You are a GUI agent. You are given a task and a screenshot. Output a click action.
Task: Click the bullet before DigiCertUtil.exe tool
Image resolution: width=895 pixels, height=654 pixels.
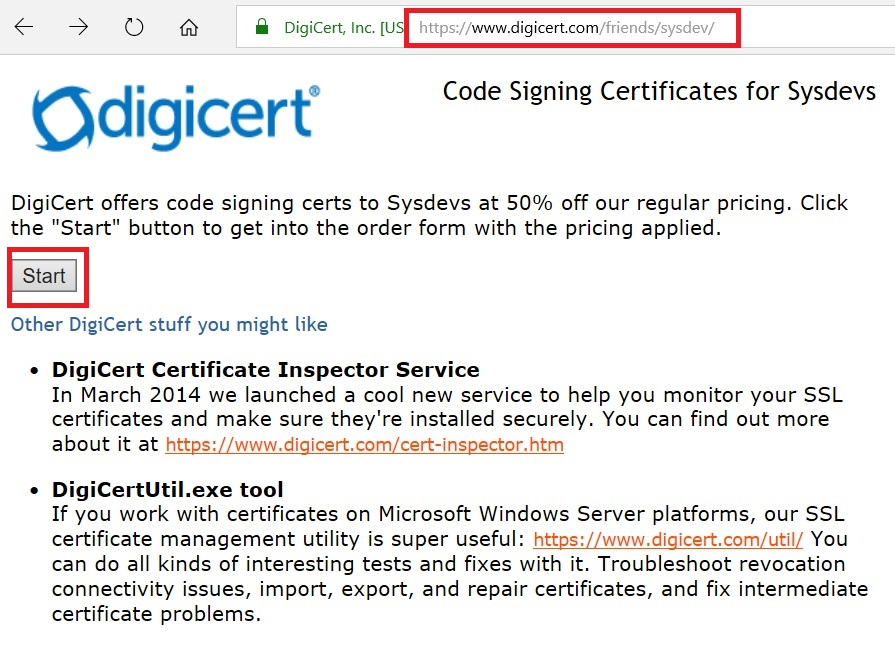35,491
